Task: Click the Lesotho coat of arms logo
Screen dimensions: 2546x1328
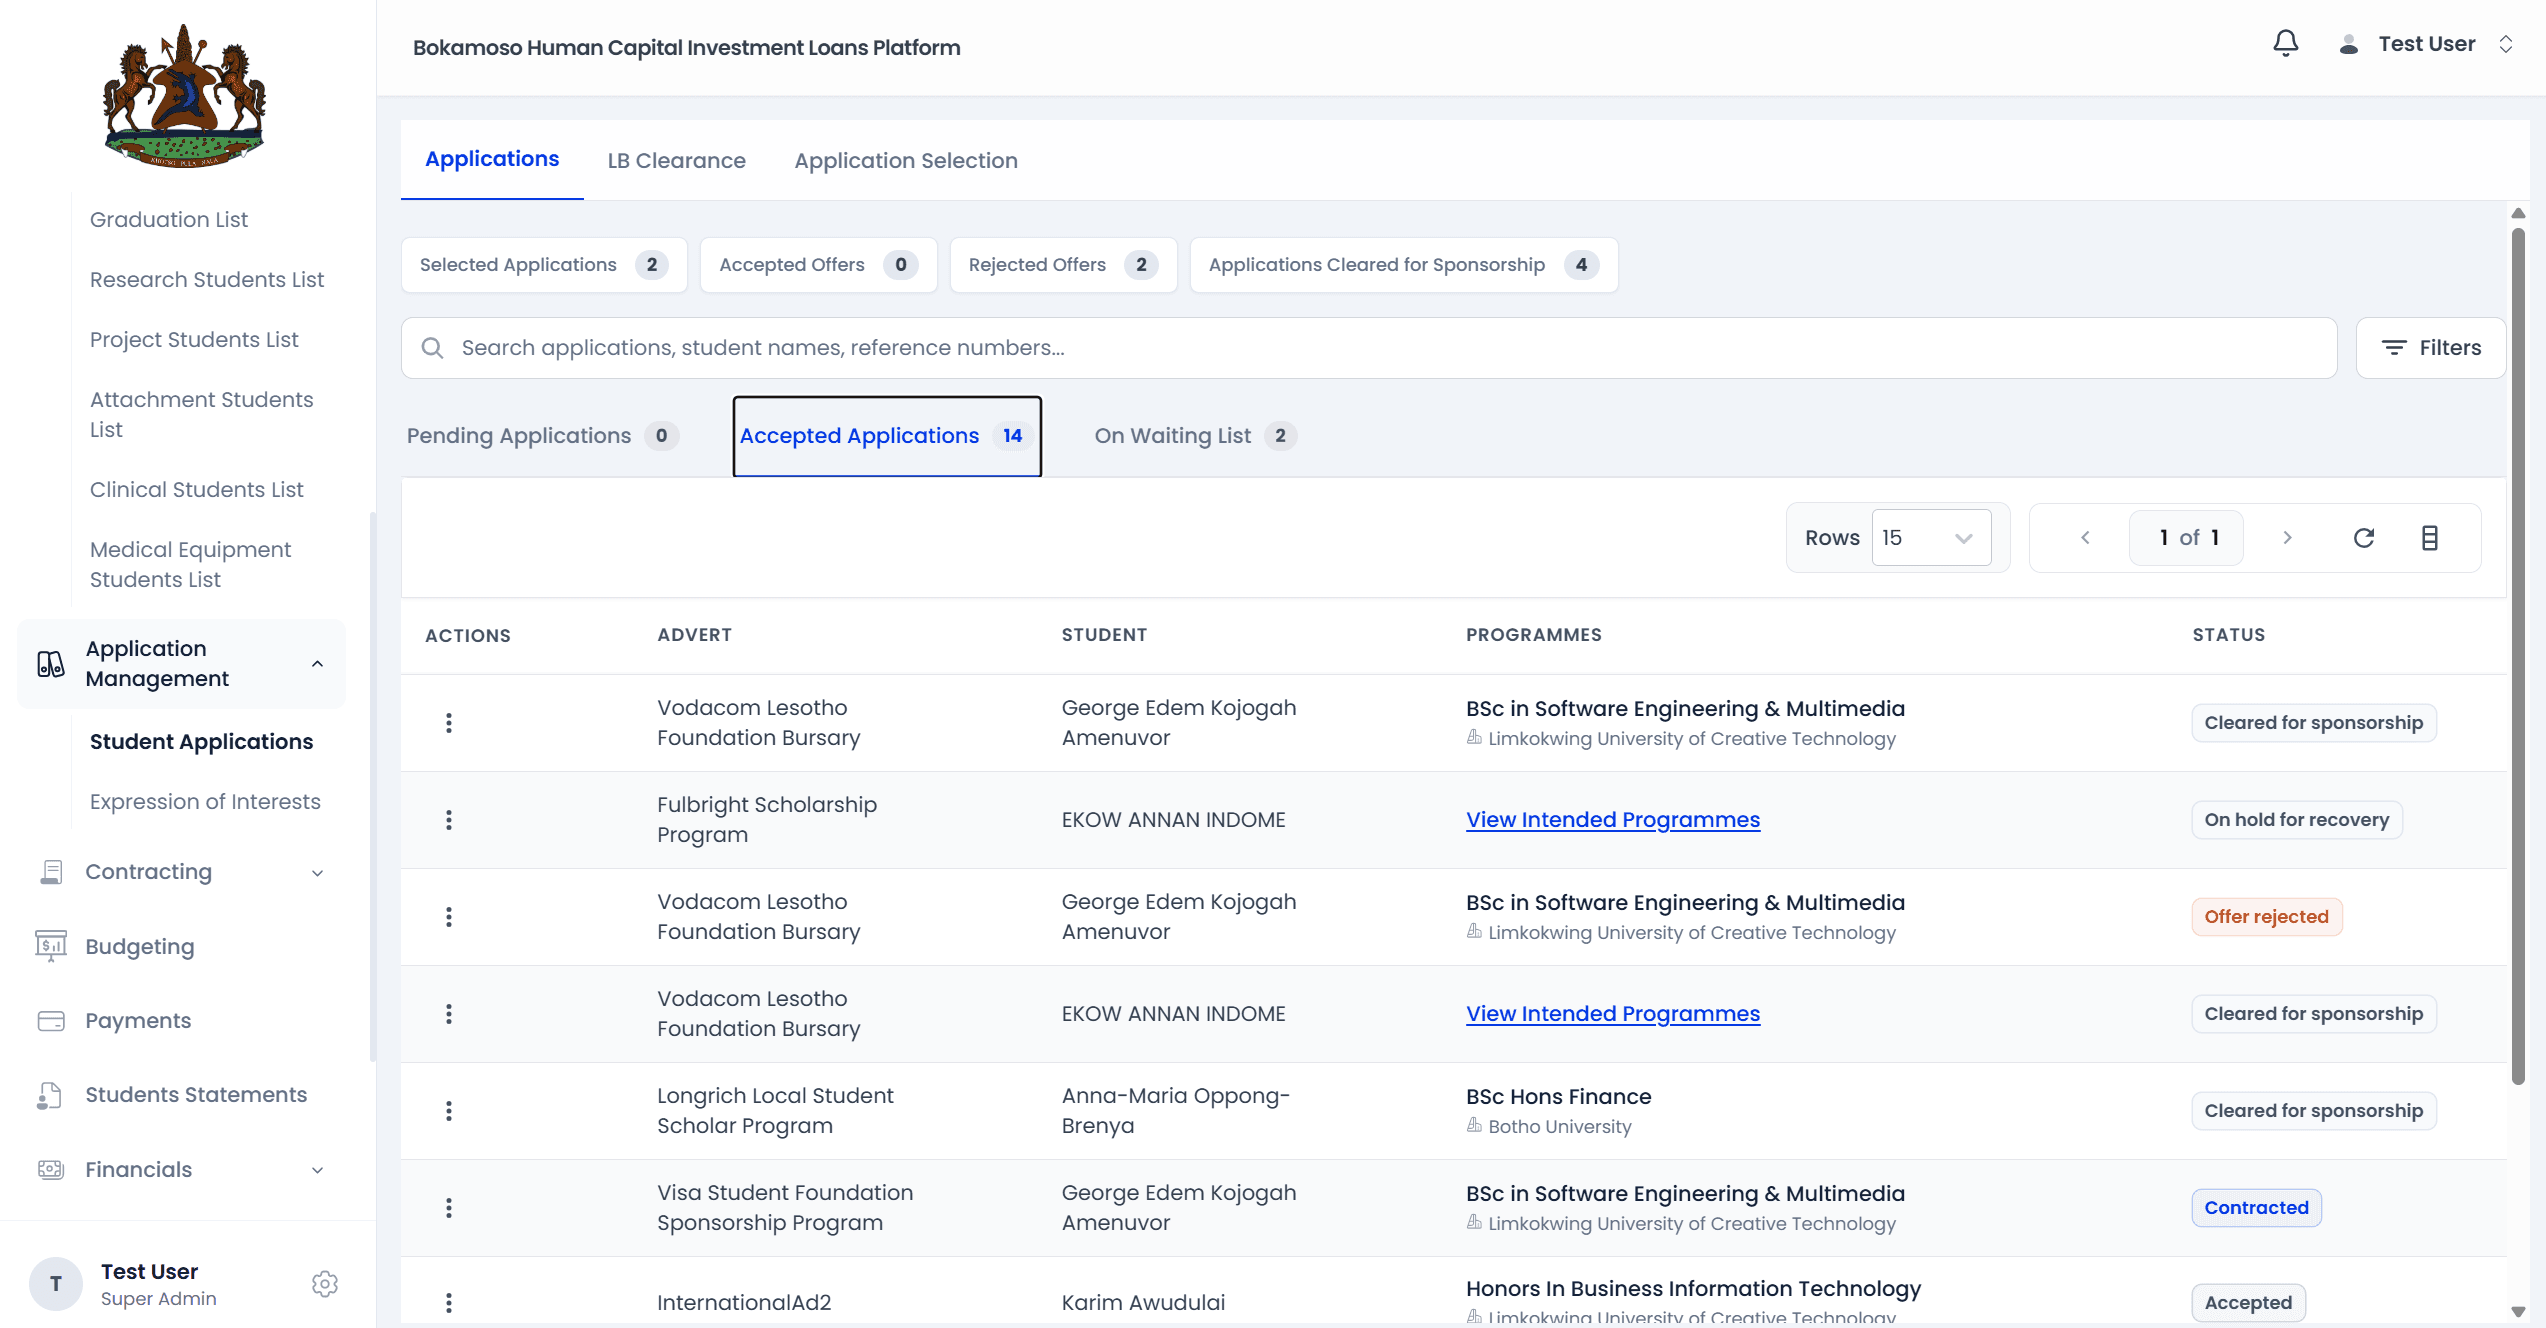Action: 185,96
